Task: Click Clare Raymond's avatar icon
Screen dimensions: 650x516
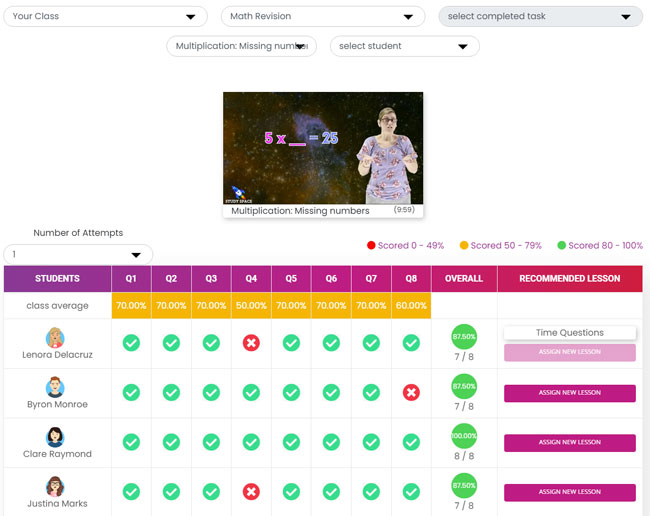Action: (x=57, y=437)
